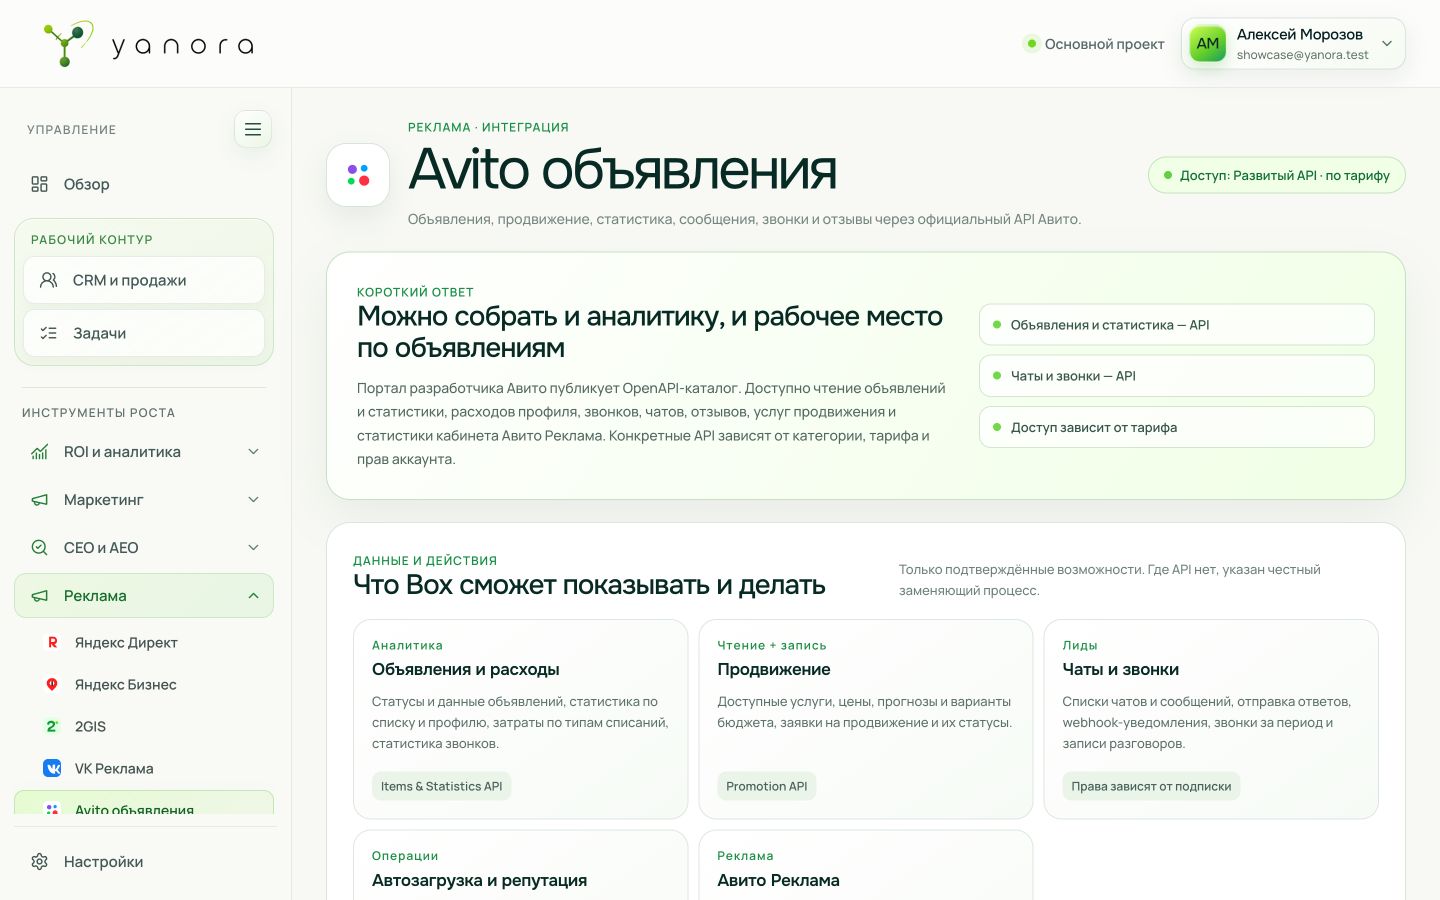Toggle the sidebar hamburger menu button
This screenshot has height=900, width=1440.
pos(253,129)
